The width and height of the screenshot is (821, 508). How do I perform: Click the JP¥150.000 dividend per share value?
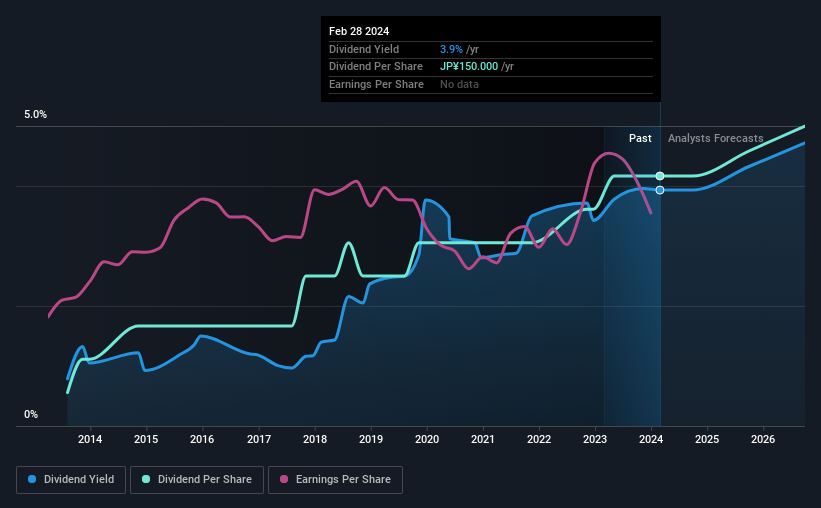point(469,67)
